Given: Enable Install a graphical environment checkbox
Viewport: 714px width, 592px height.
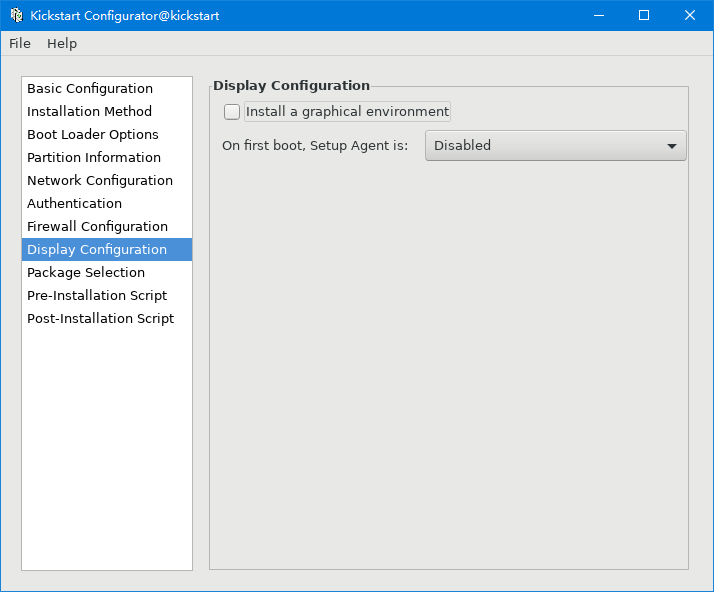Looking at the screenshot, I should [x=232, y=112].
